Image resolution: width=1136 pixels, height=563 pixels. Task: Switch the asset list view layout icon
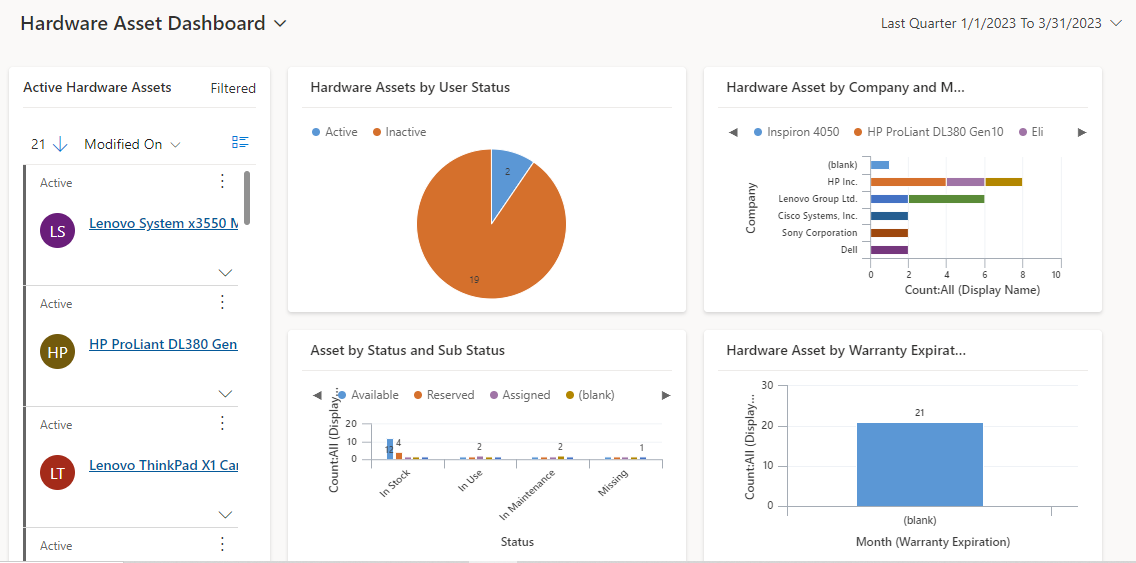pyautogui.click(x=240, y=142)
